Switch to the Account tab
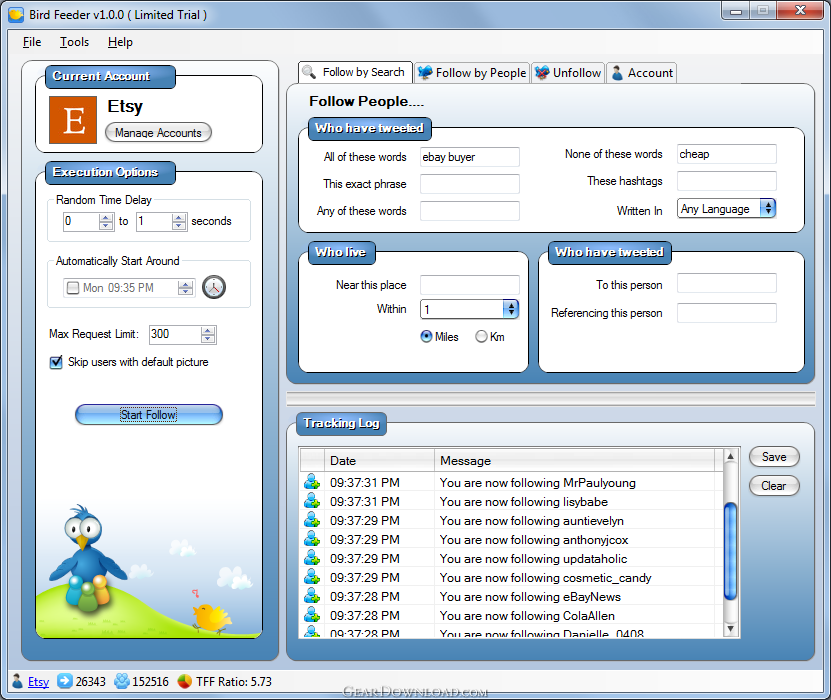 pos(641,73)
